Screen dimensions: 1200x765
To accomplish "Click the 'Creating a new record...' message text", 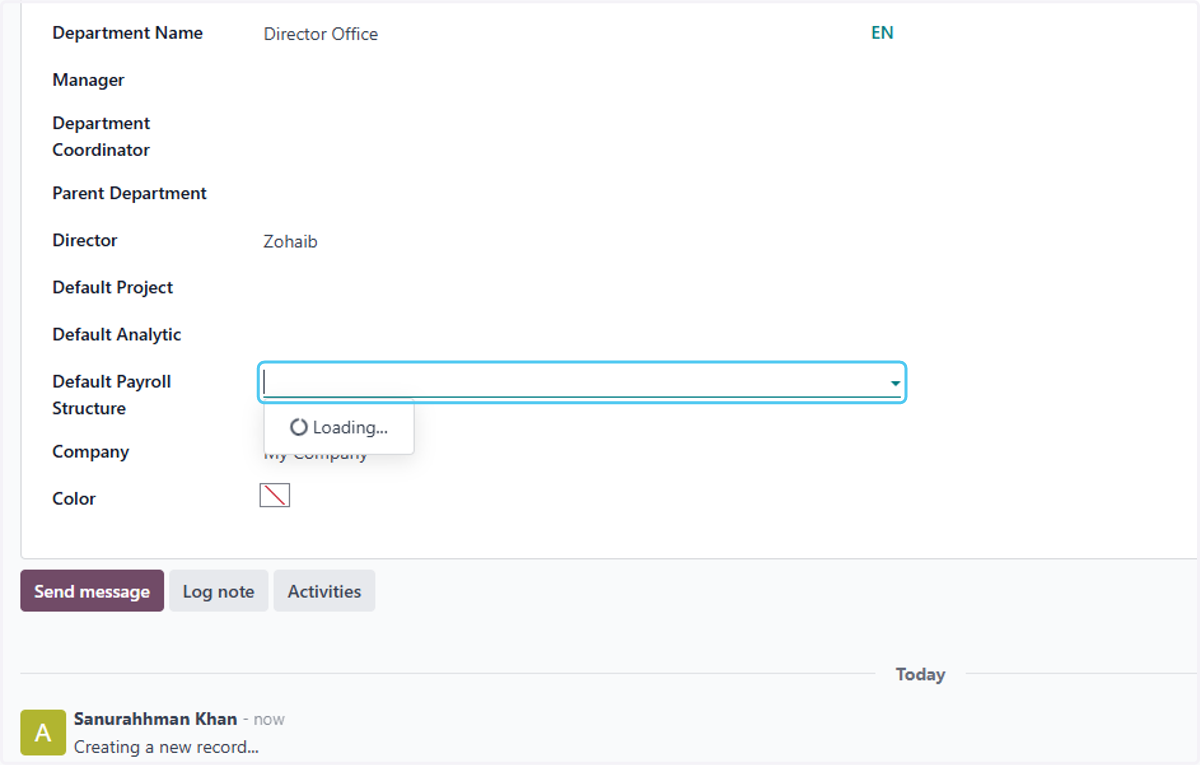I will [x=166, y=747].
